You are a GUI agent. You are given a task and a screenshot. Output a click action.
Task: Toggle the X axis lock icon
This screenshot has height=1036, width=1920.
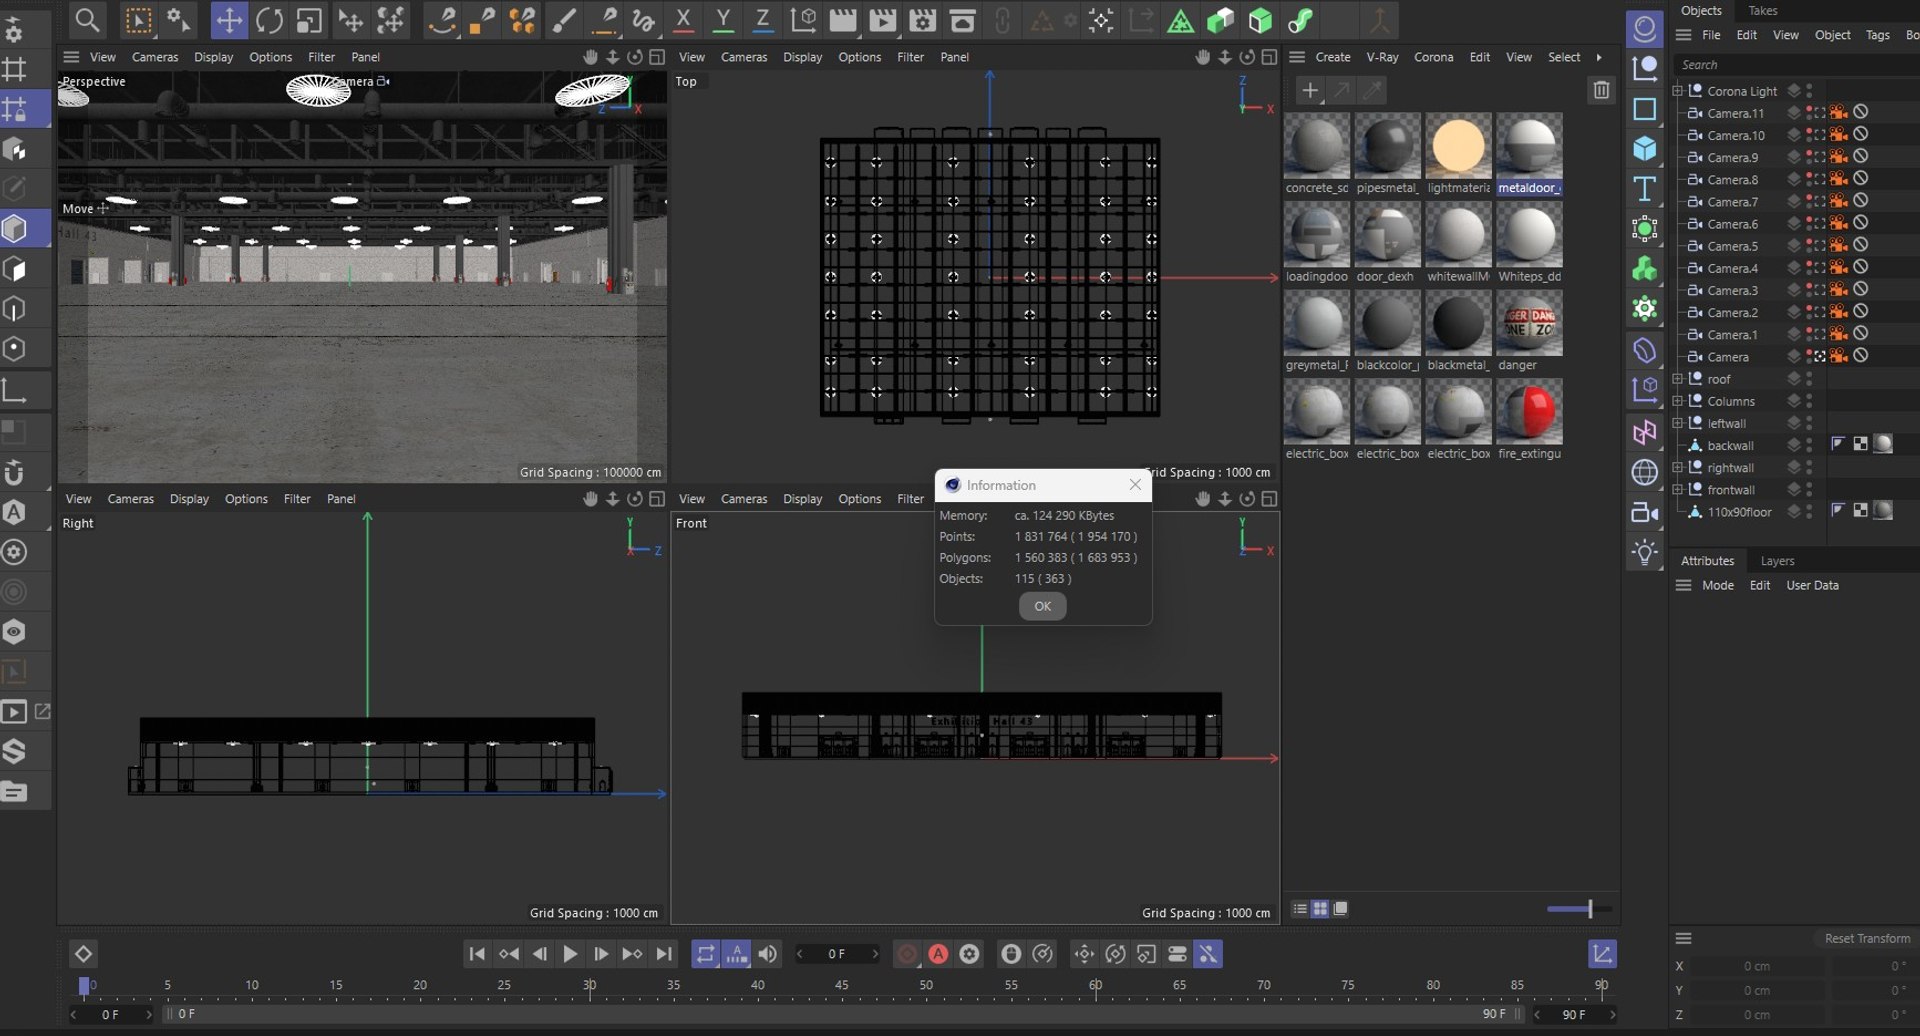point(683,20)
